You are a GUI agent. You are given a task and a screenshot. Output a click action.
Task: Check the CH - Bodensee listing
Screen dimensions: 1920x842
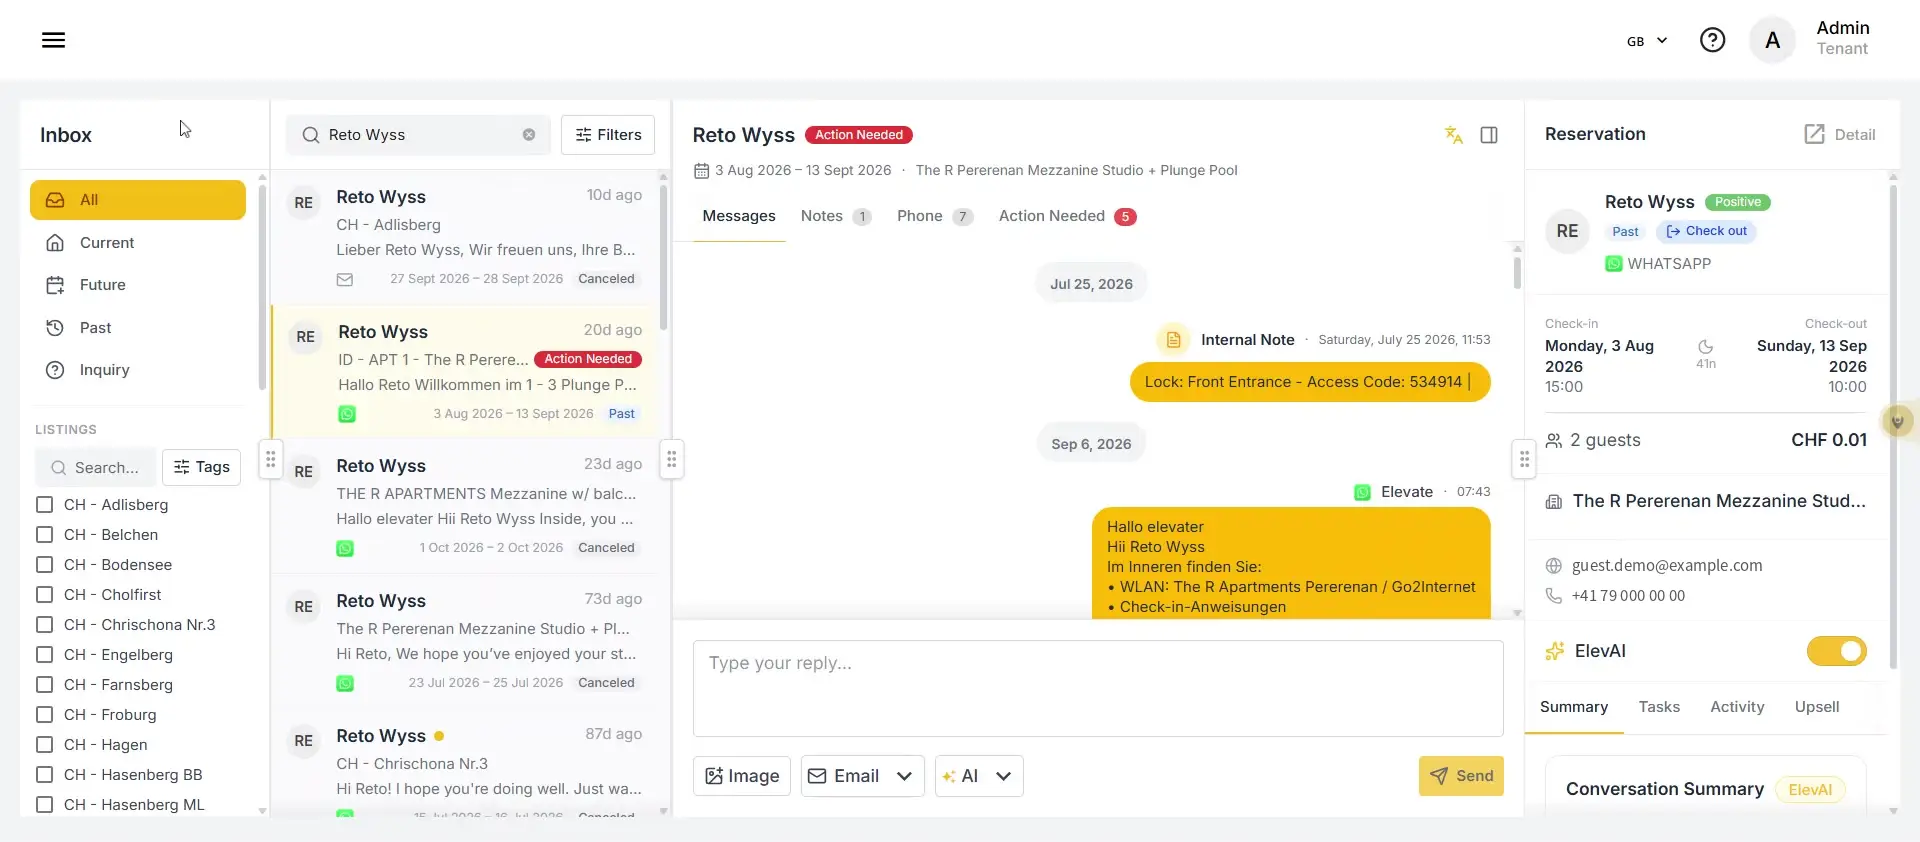(x=44, y=565)
